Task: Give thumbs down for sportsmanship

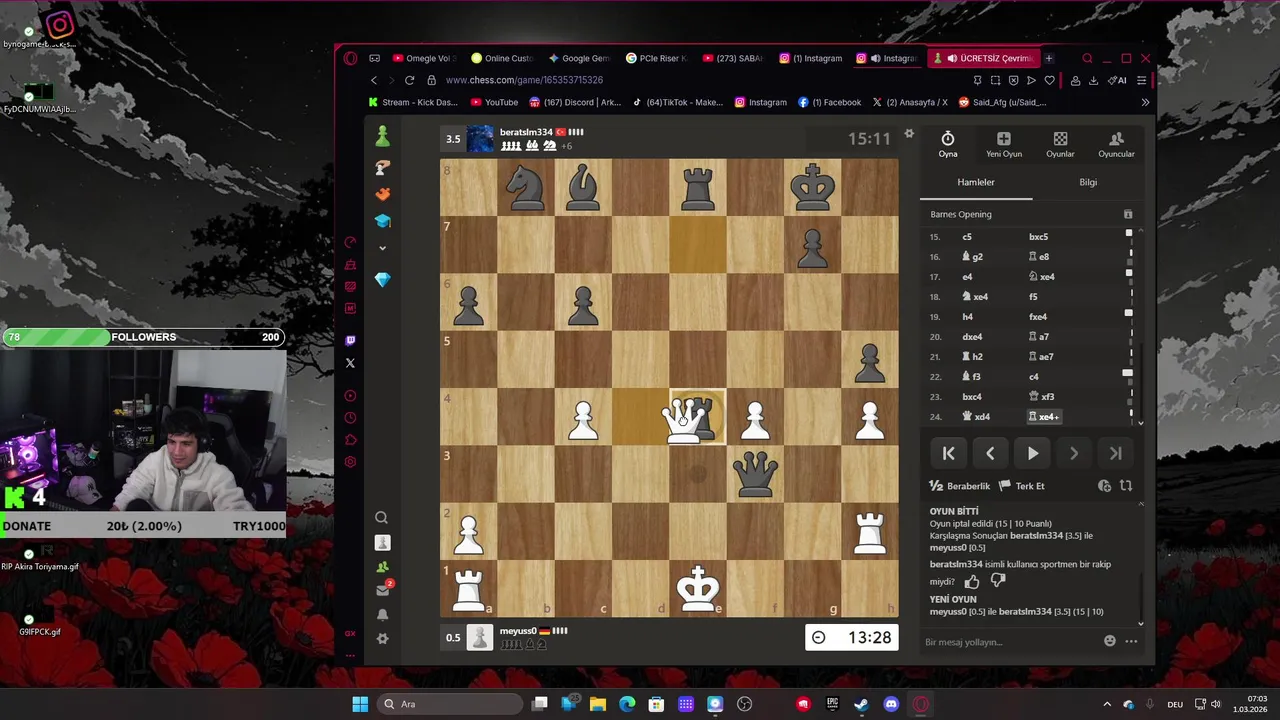Action: [x=998, y=581]
